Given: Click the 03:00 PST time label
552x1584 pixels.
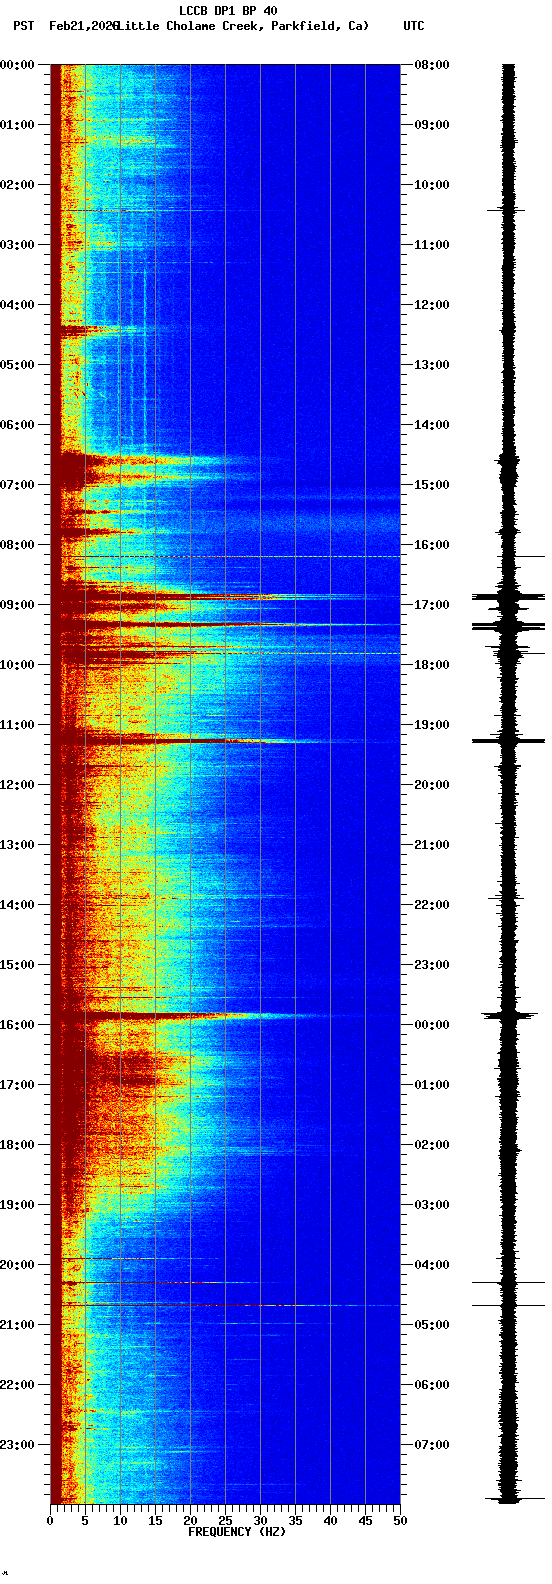Looking at the screenshot, I should pos(17,245).
